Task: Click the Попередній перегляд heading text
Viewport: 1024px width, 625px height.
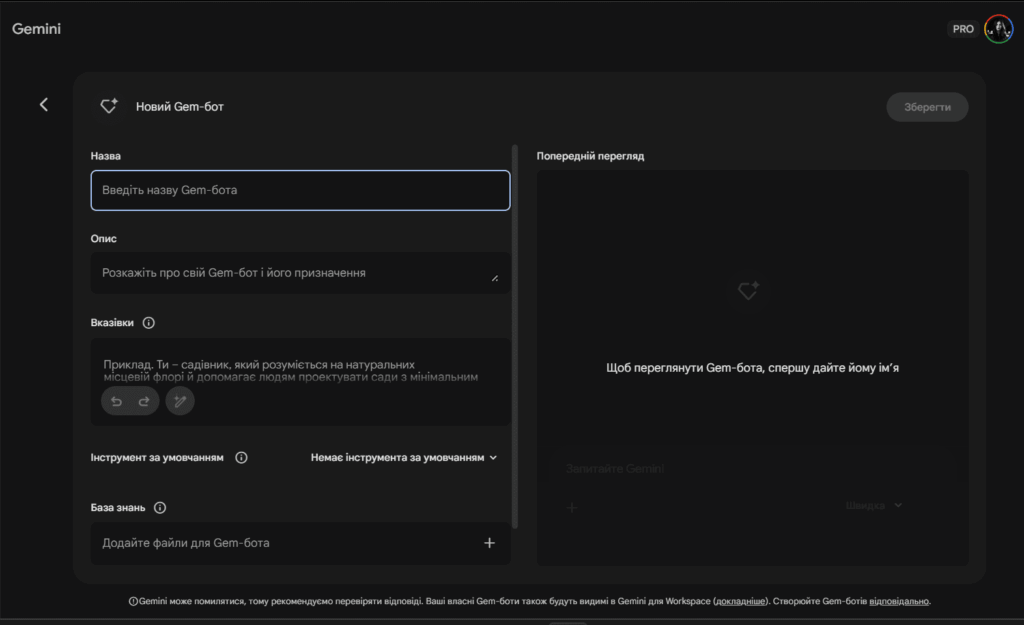Action: [590, 155]
